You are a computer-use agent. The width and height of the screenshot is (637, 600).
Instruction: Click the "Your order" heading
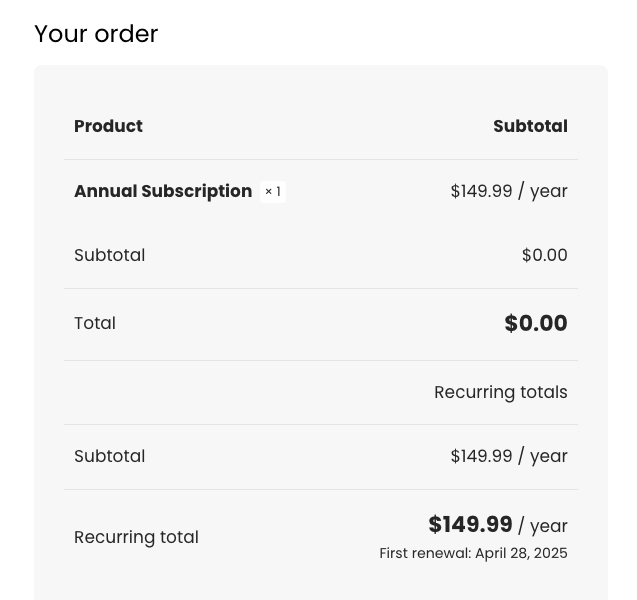96,34
